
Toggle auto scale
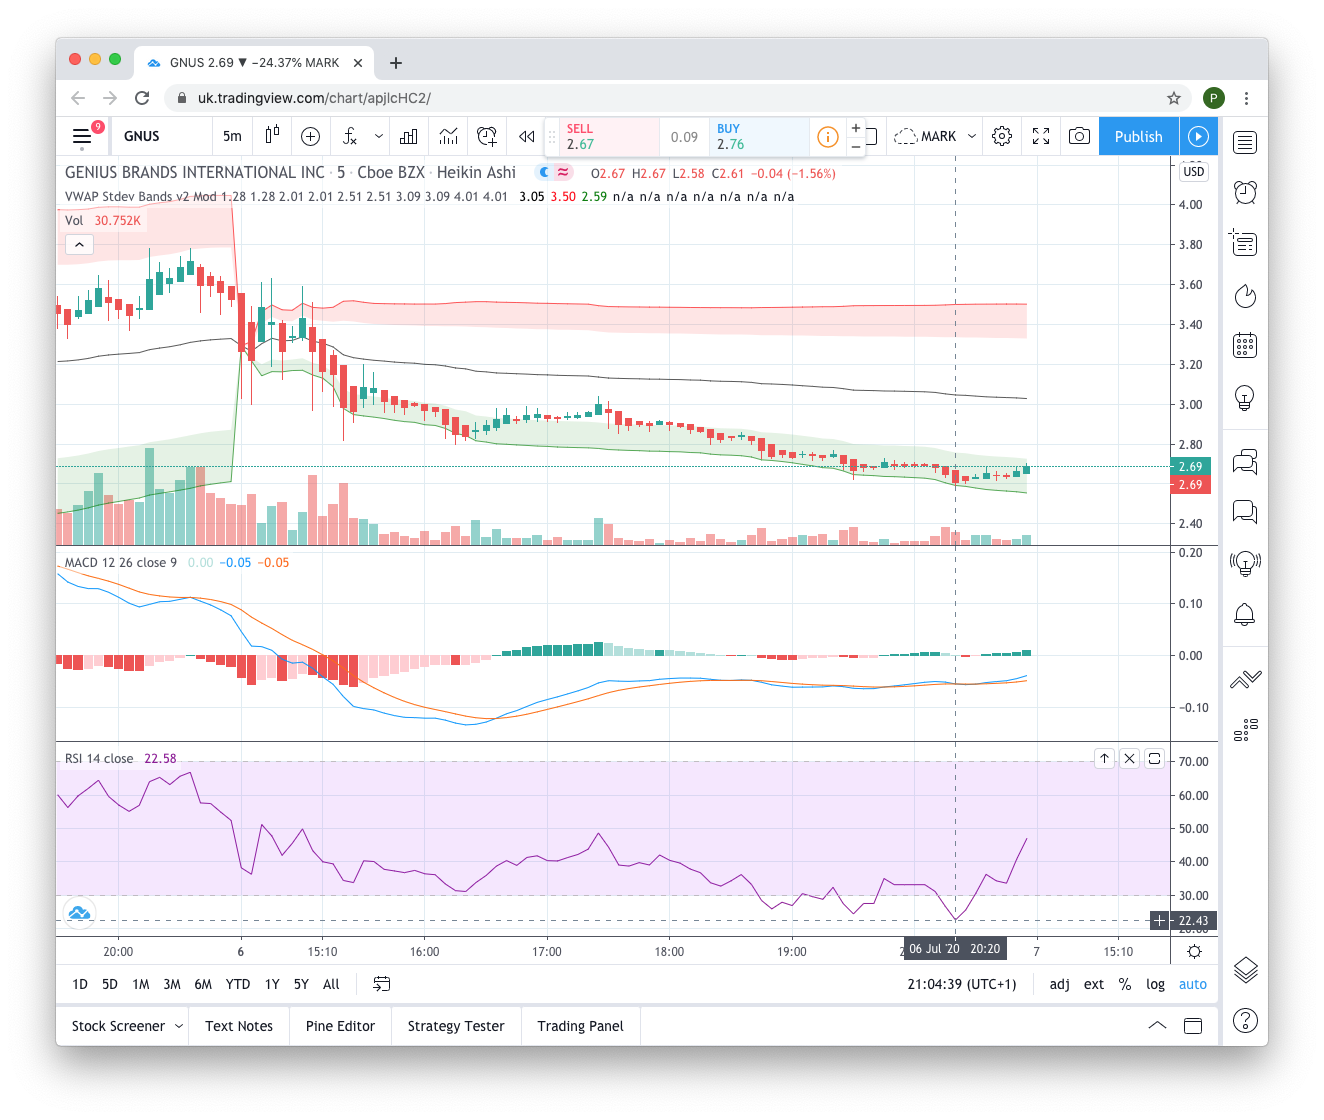click(x=1193, y=984)
